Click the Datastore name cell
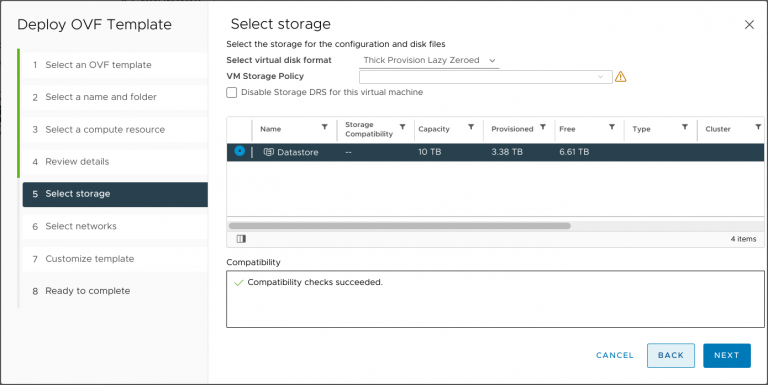Image resolution: width=768 pixels, height=385 pixels. pos(297,152)
